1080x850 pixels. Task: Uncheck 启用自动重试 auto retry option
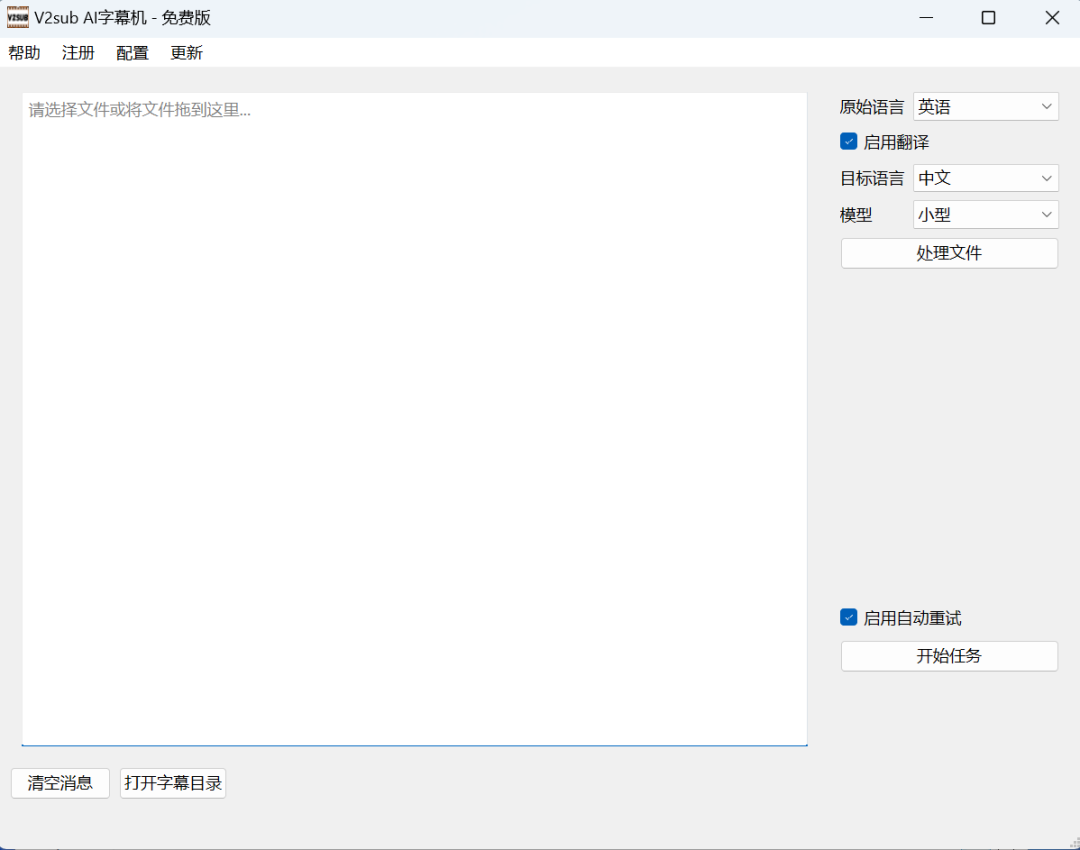tap(848, 617)
